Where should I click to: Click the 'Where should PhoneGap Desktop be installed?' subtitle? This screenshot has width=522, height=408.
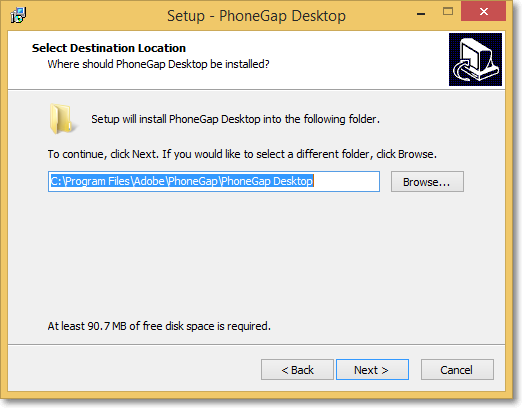pyautogui.click(x=158, y=64)
